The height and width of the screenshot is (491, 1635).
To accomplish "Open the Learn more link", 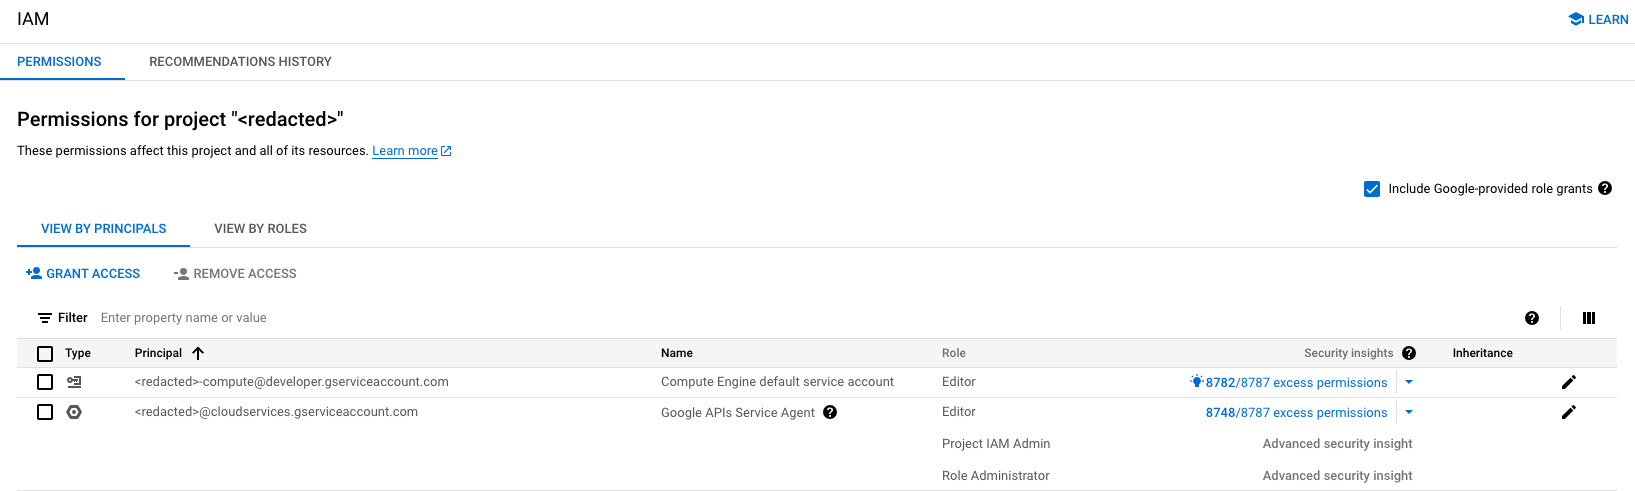I will point(405,151).
